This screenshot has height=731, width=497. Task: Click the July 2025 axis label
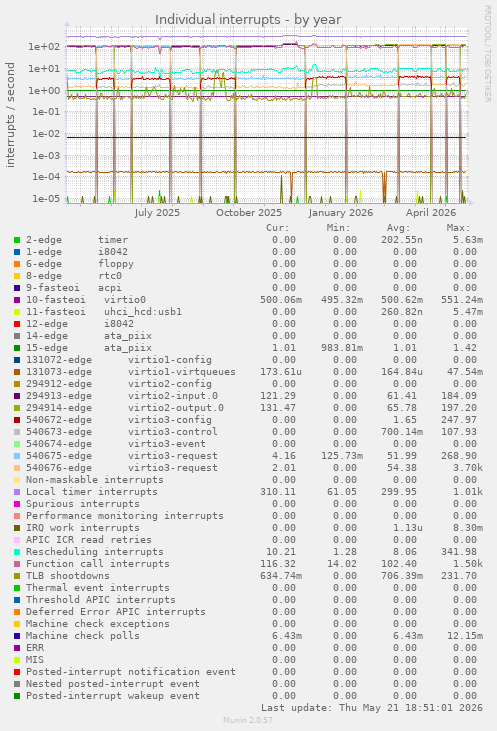pos(157,213)
